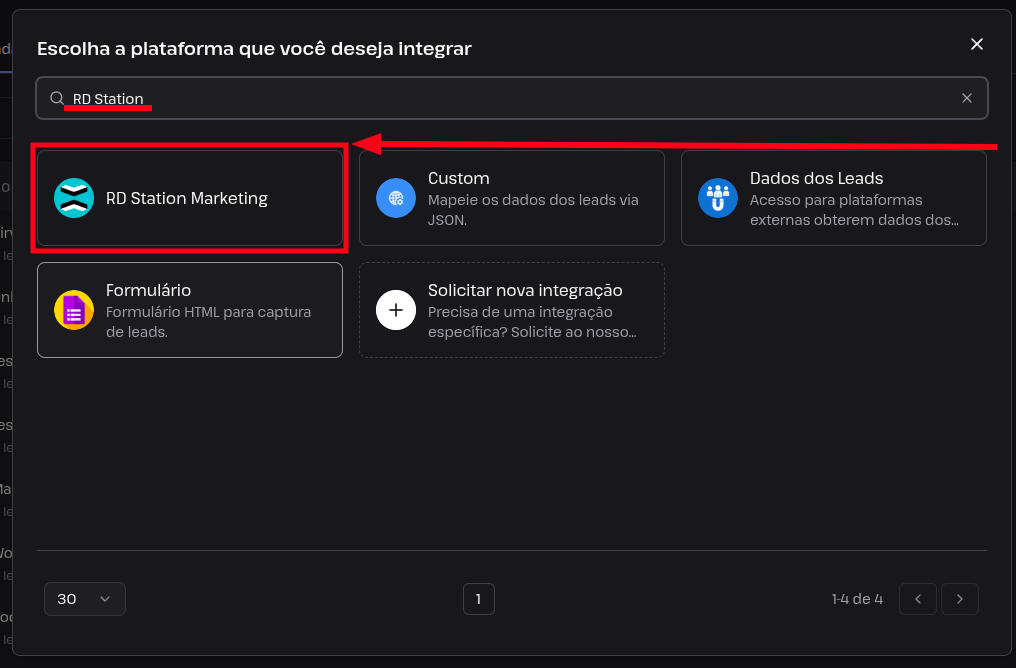The width and height of the screenshot is (1016, 668).
Task: Click the 1-4 de 4 results count
Action: pos(857,599)
